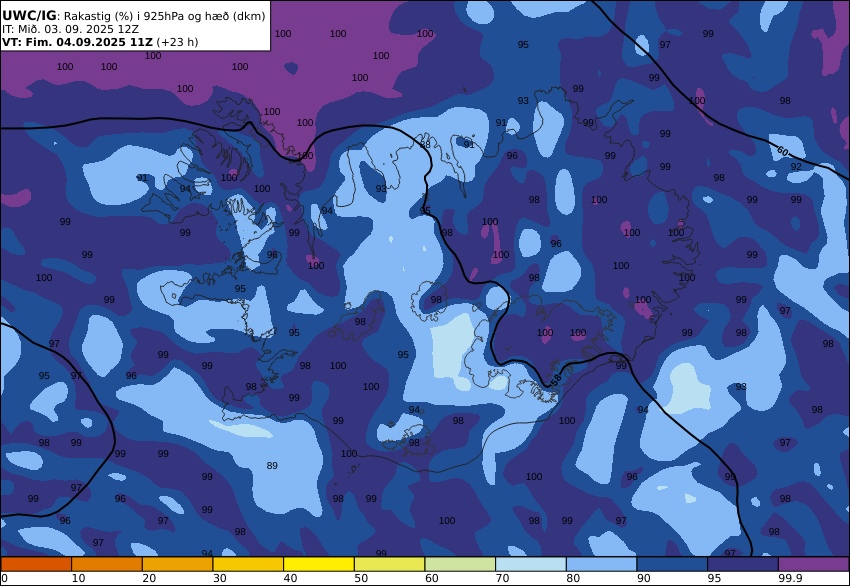Screen dimensions: 850x586
Task: Choose the medium blue 90–95 legend swatch
Action: (672, 564)
